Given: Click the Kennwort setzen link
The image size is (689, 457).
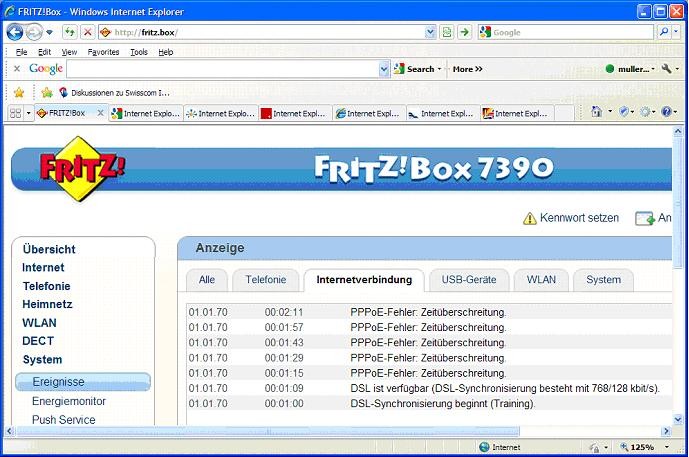Looking at the screenshot, I should point(578,218).
